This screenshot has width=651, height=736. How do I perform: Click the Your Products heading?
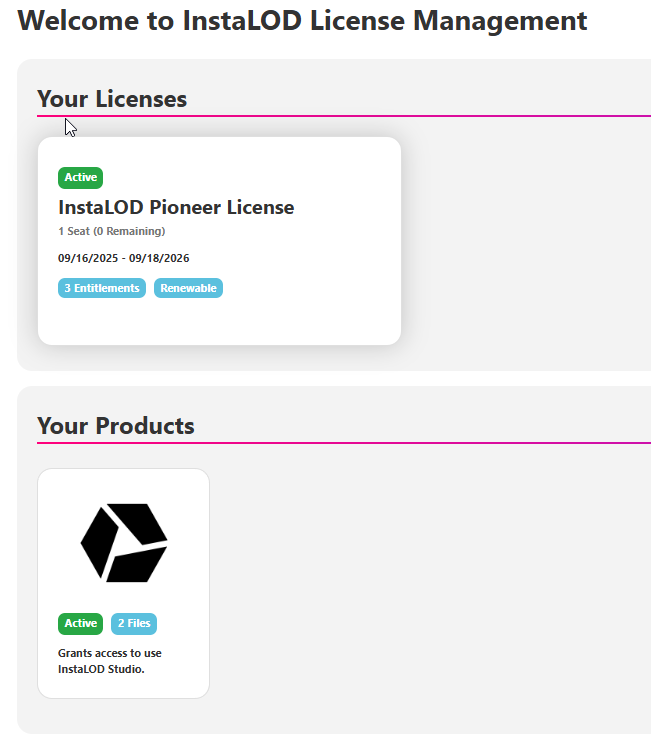coord(116,426)
